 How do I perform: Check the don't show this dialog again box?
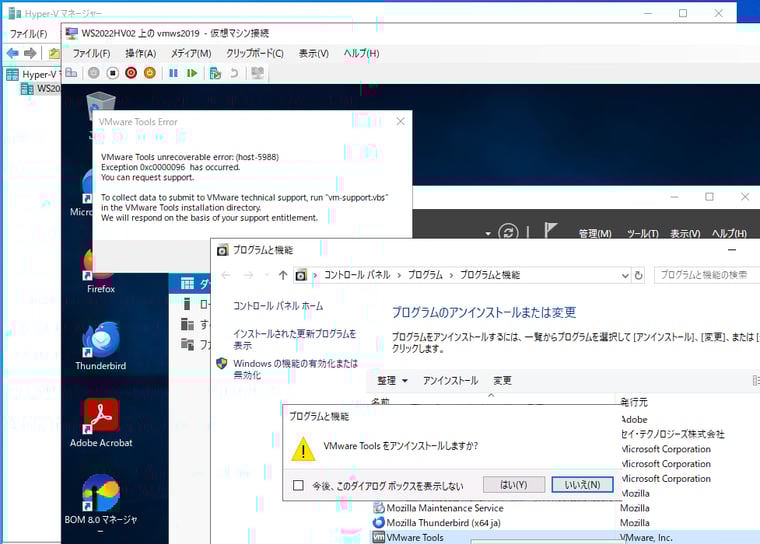(298, 486)
